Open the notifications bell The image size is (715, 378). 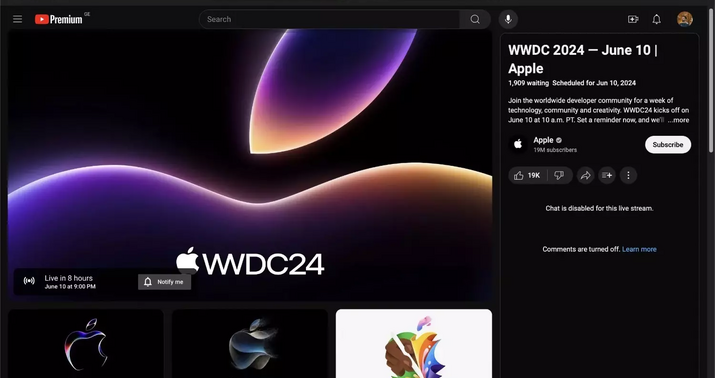[656, 19]
